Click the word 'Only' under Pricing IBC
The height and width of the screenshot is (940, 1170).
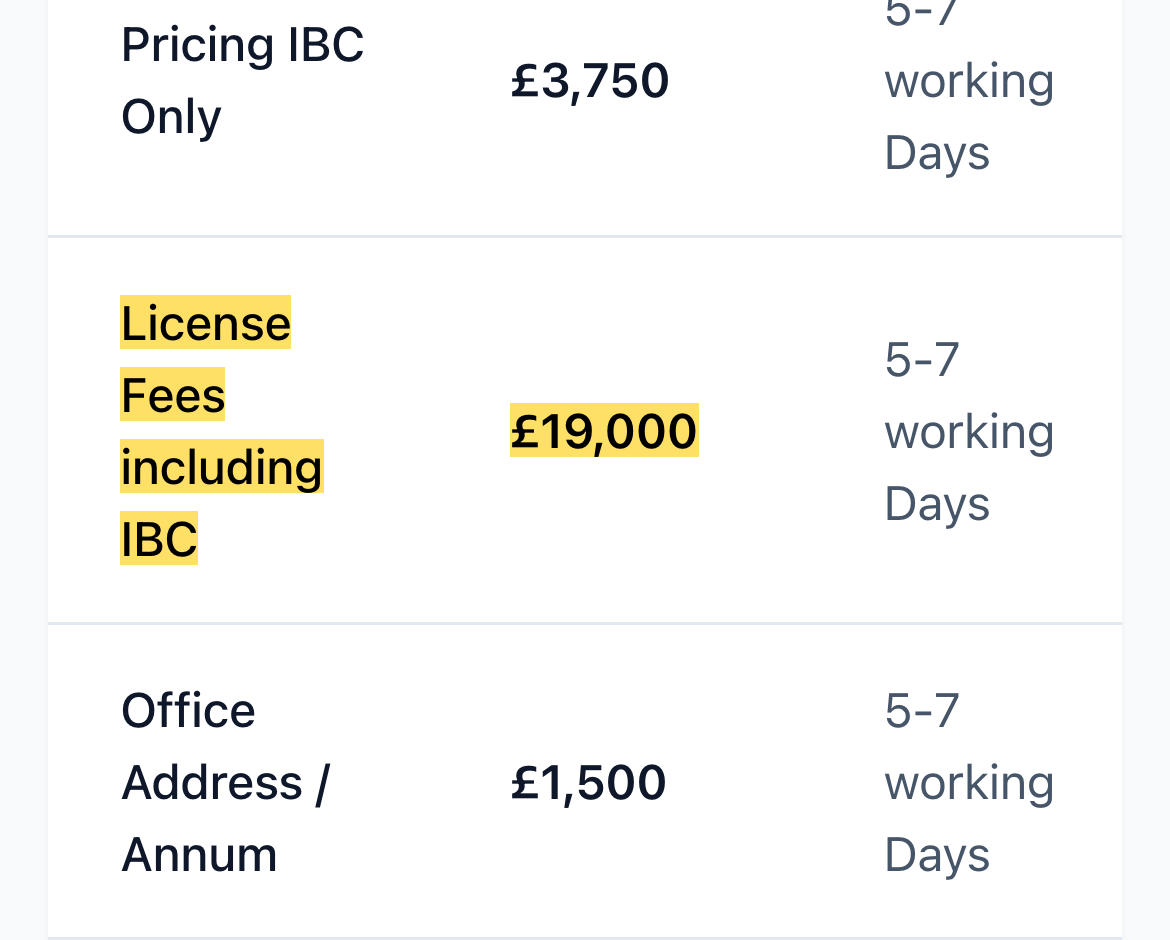pos(171,118)
